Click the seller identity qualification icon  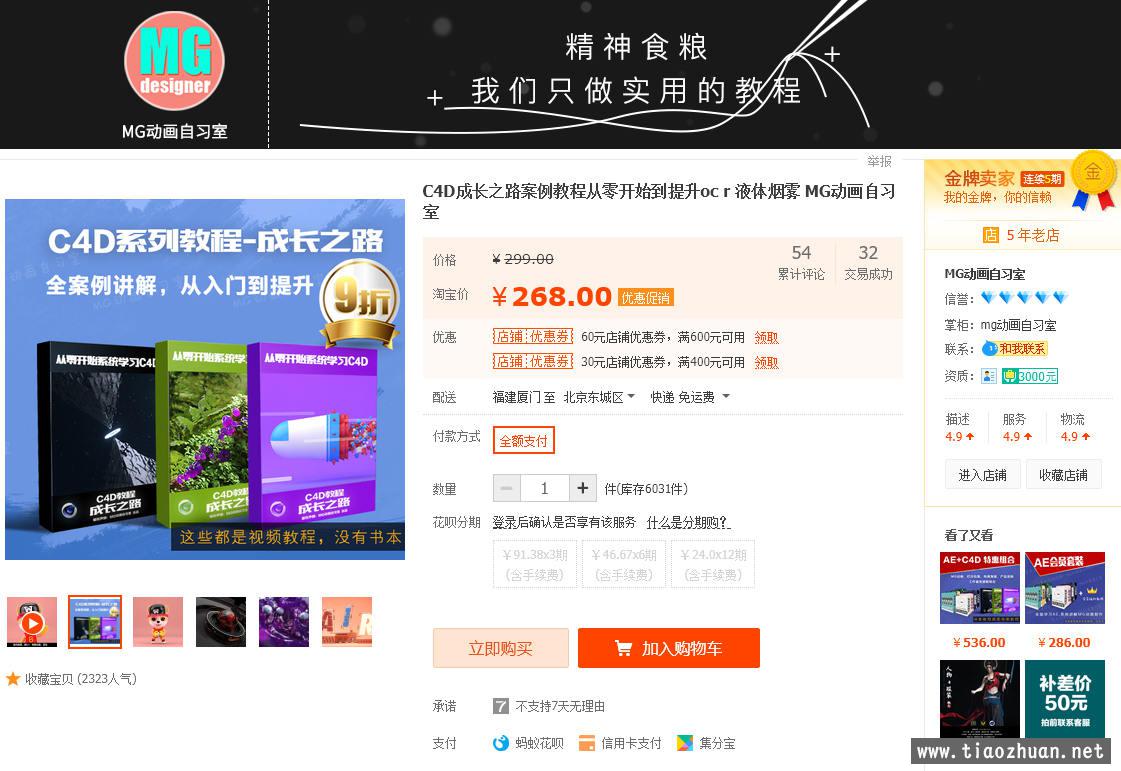tap(989, 376)
